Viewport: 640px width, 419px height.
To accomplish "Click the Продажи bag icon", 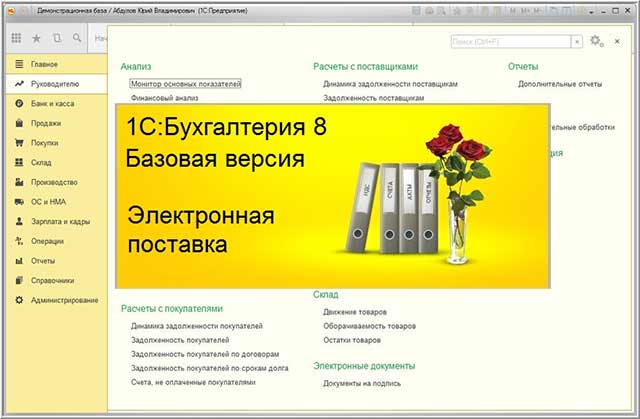I will pyautogui.click(x=19, y=123).
